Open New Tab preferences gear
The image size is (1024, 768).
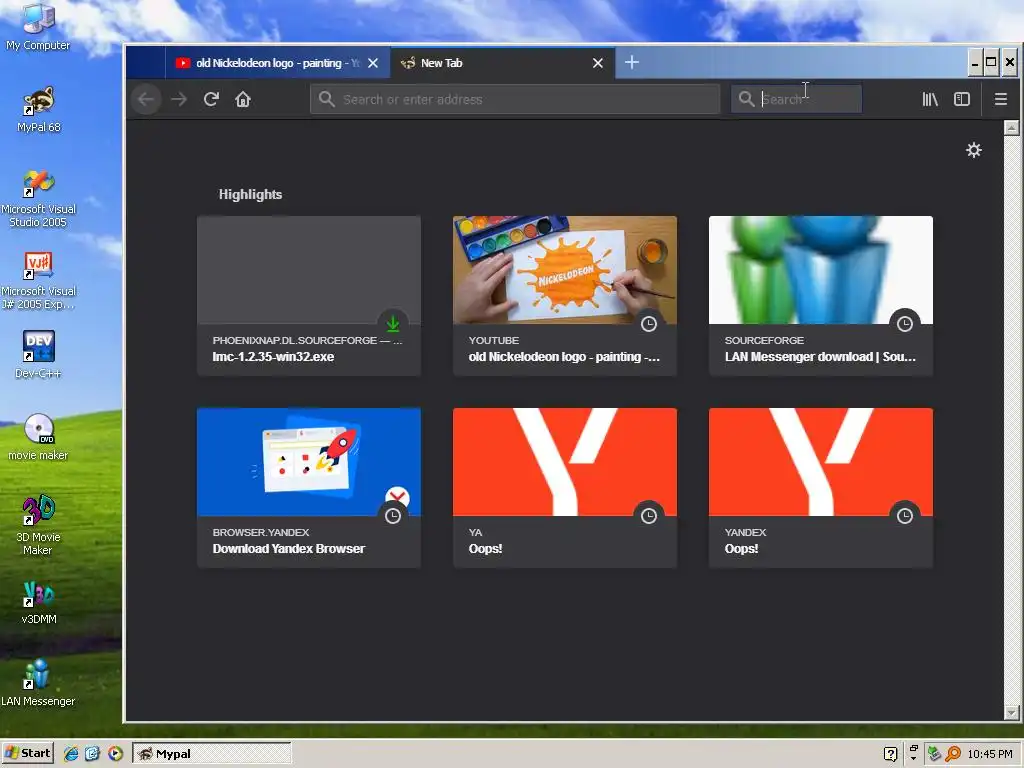tap(974, 150)
